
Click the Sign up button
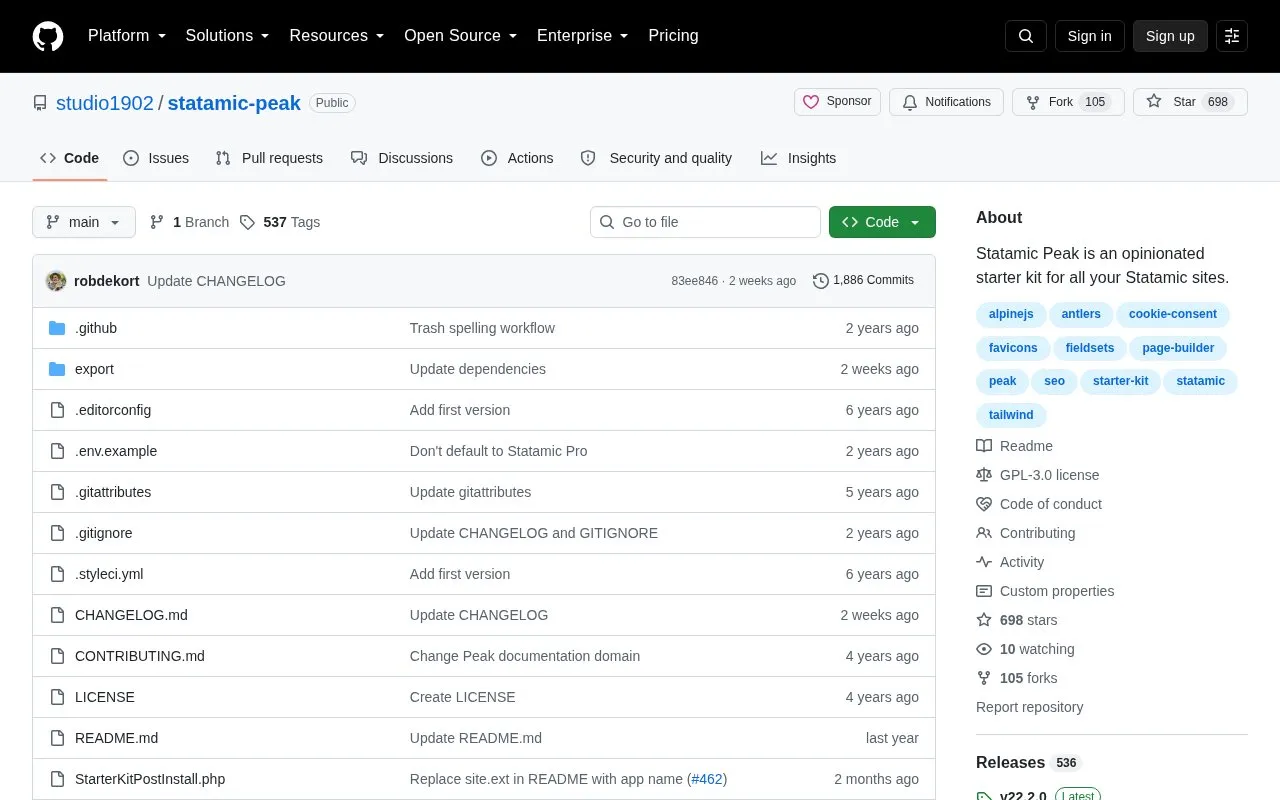tap(1170, 36)
